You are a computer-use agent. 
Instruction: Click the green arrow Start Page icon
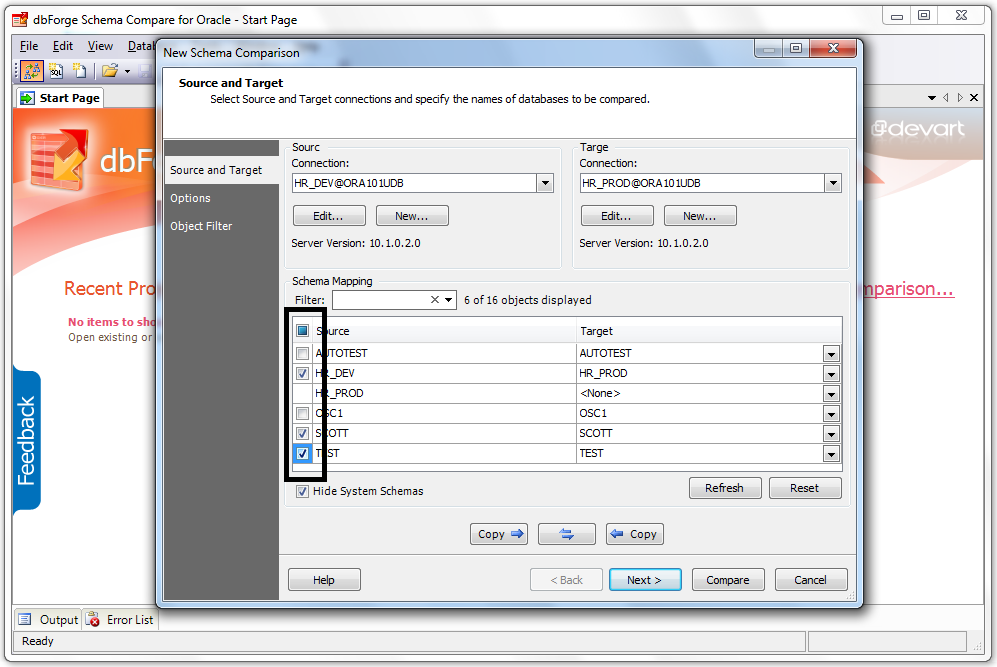tap(27, 98)
